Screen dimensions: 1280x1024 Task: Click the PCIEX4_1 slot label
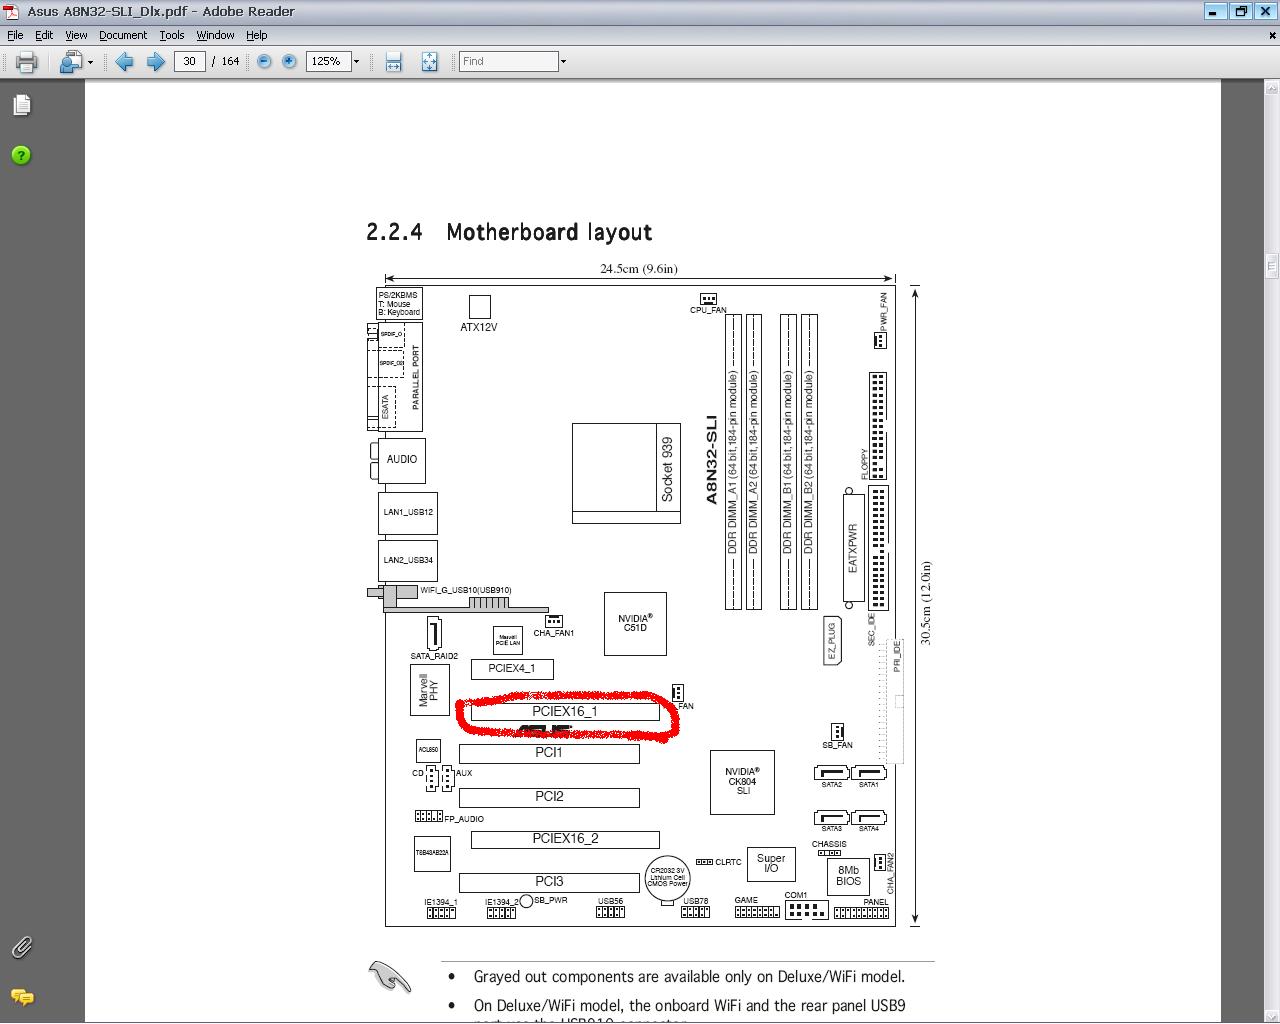511,668
